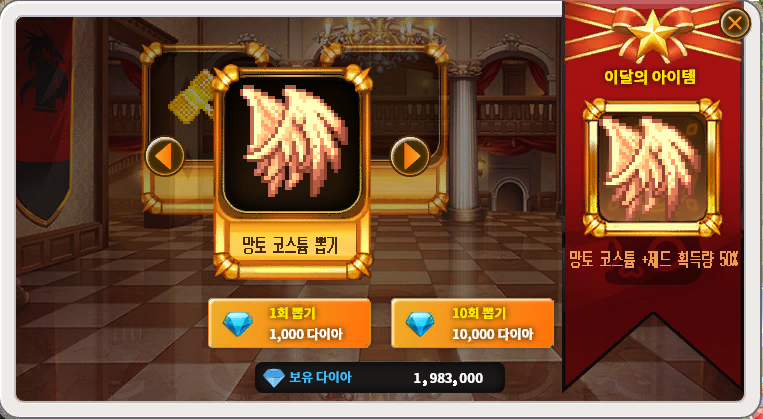Click the gold star on the ribbon
This screenshot has width=763, height=419.
tap(652, 33)
